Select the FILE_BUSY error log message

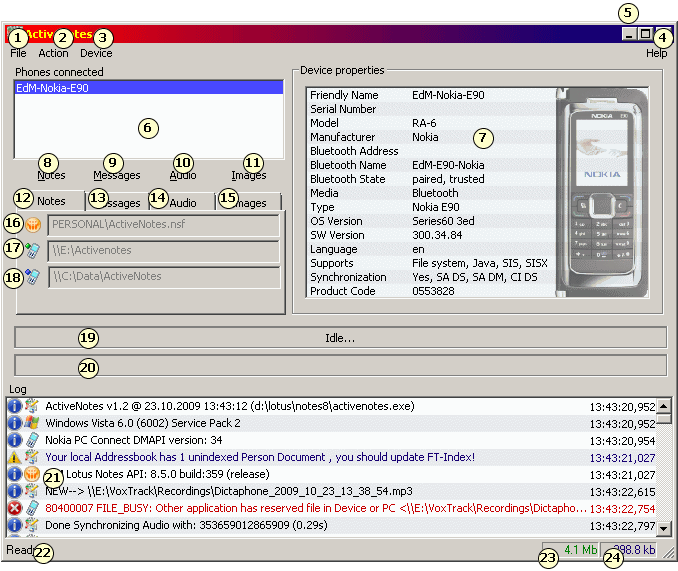tap(316, 508)
